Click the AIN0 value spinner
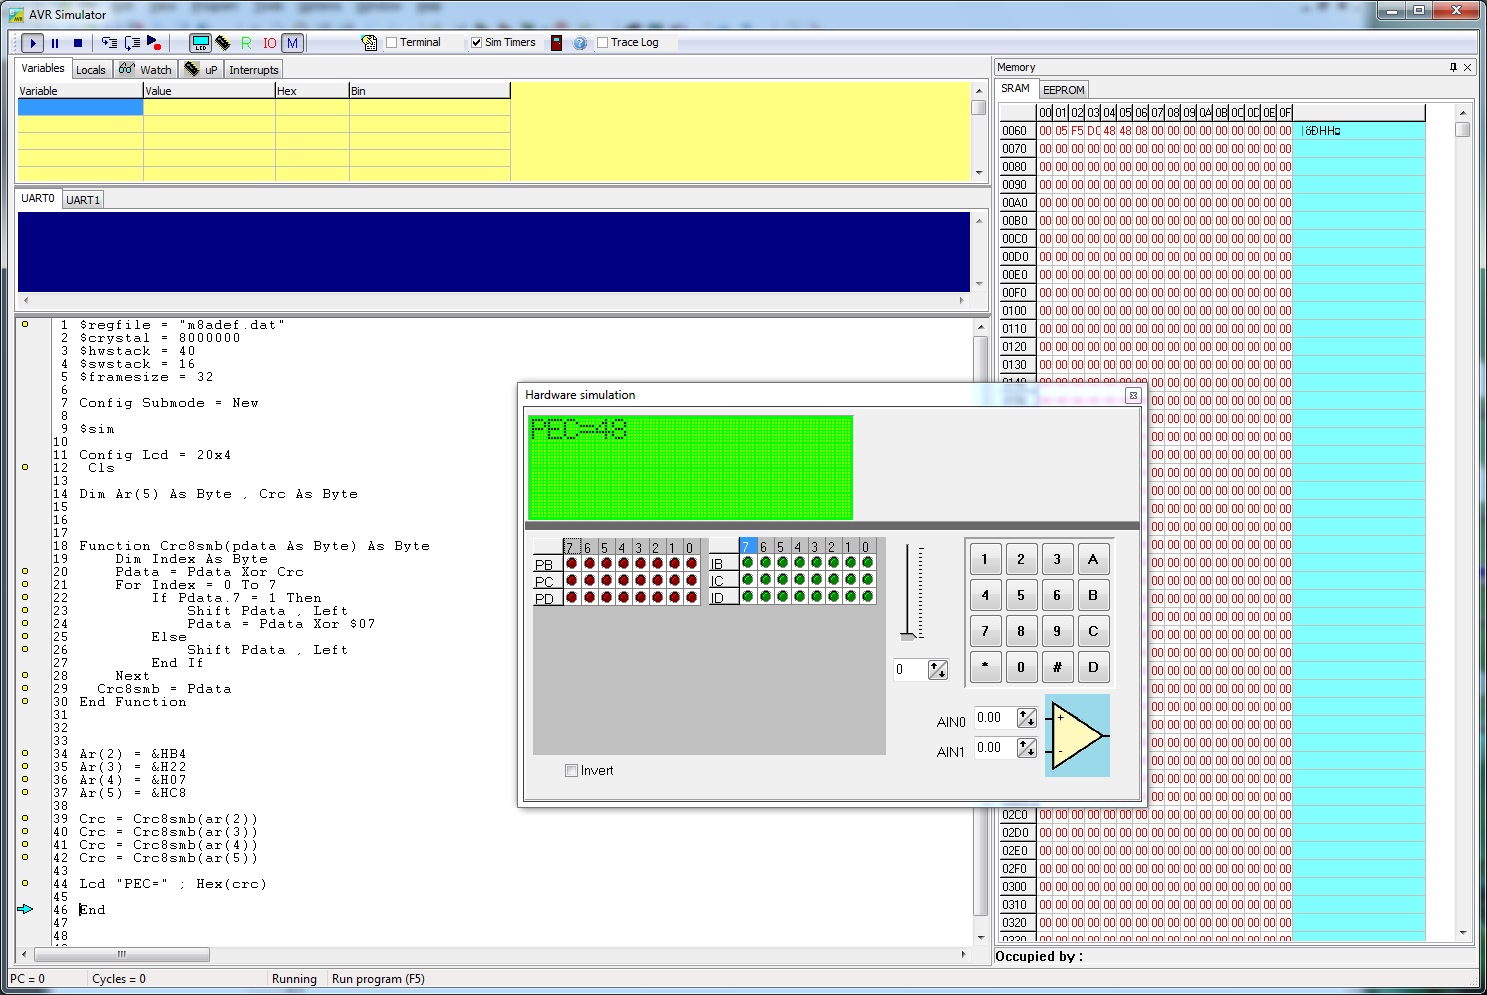The width and height of the screenshot is (1487, 995). pos(1026,718)
